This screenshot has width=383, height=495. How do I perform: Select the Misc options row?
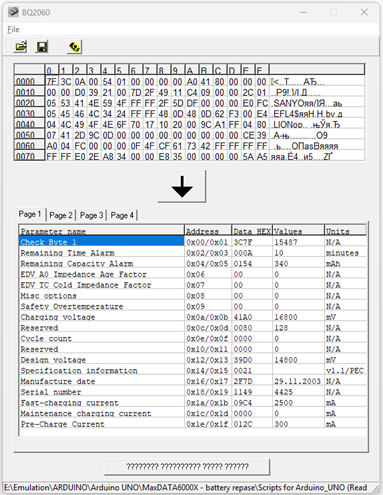tap(193, 295)
